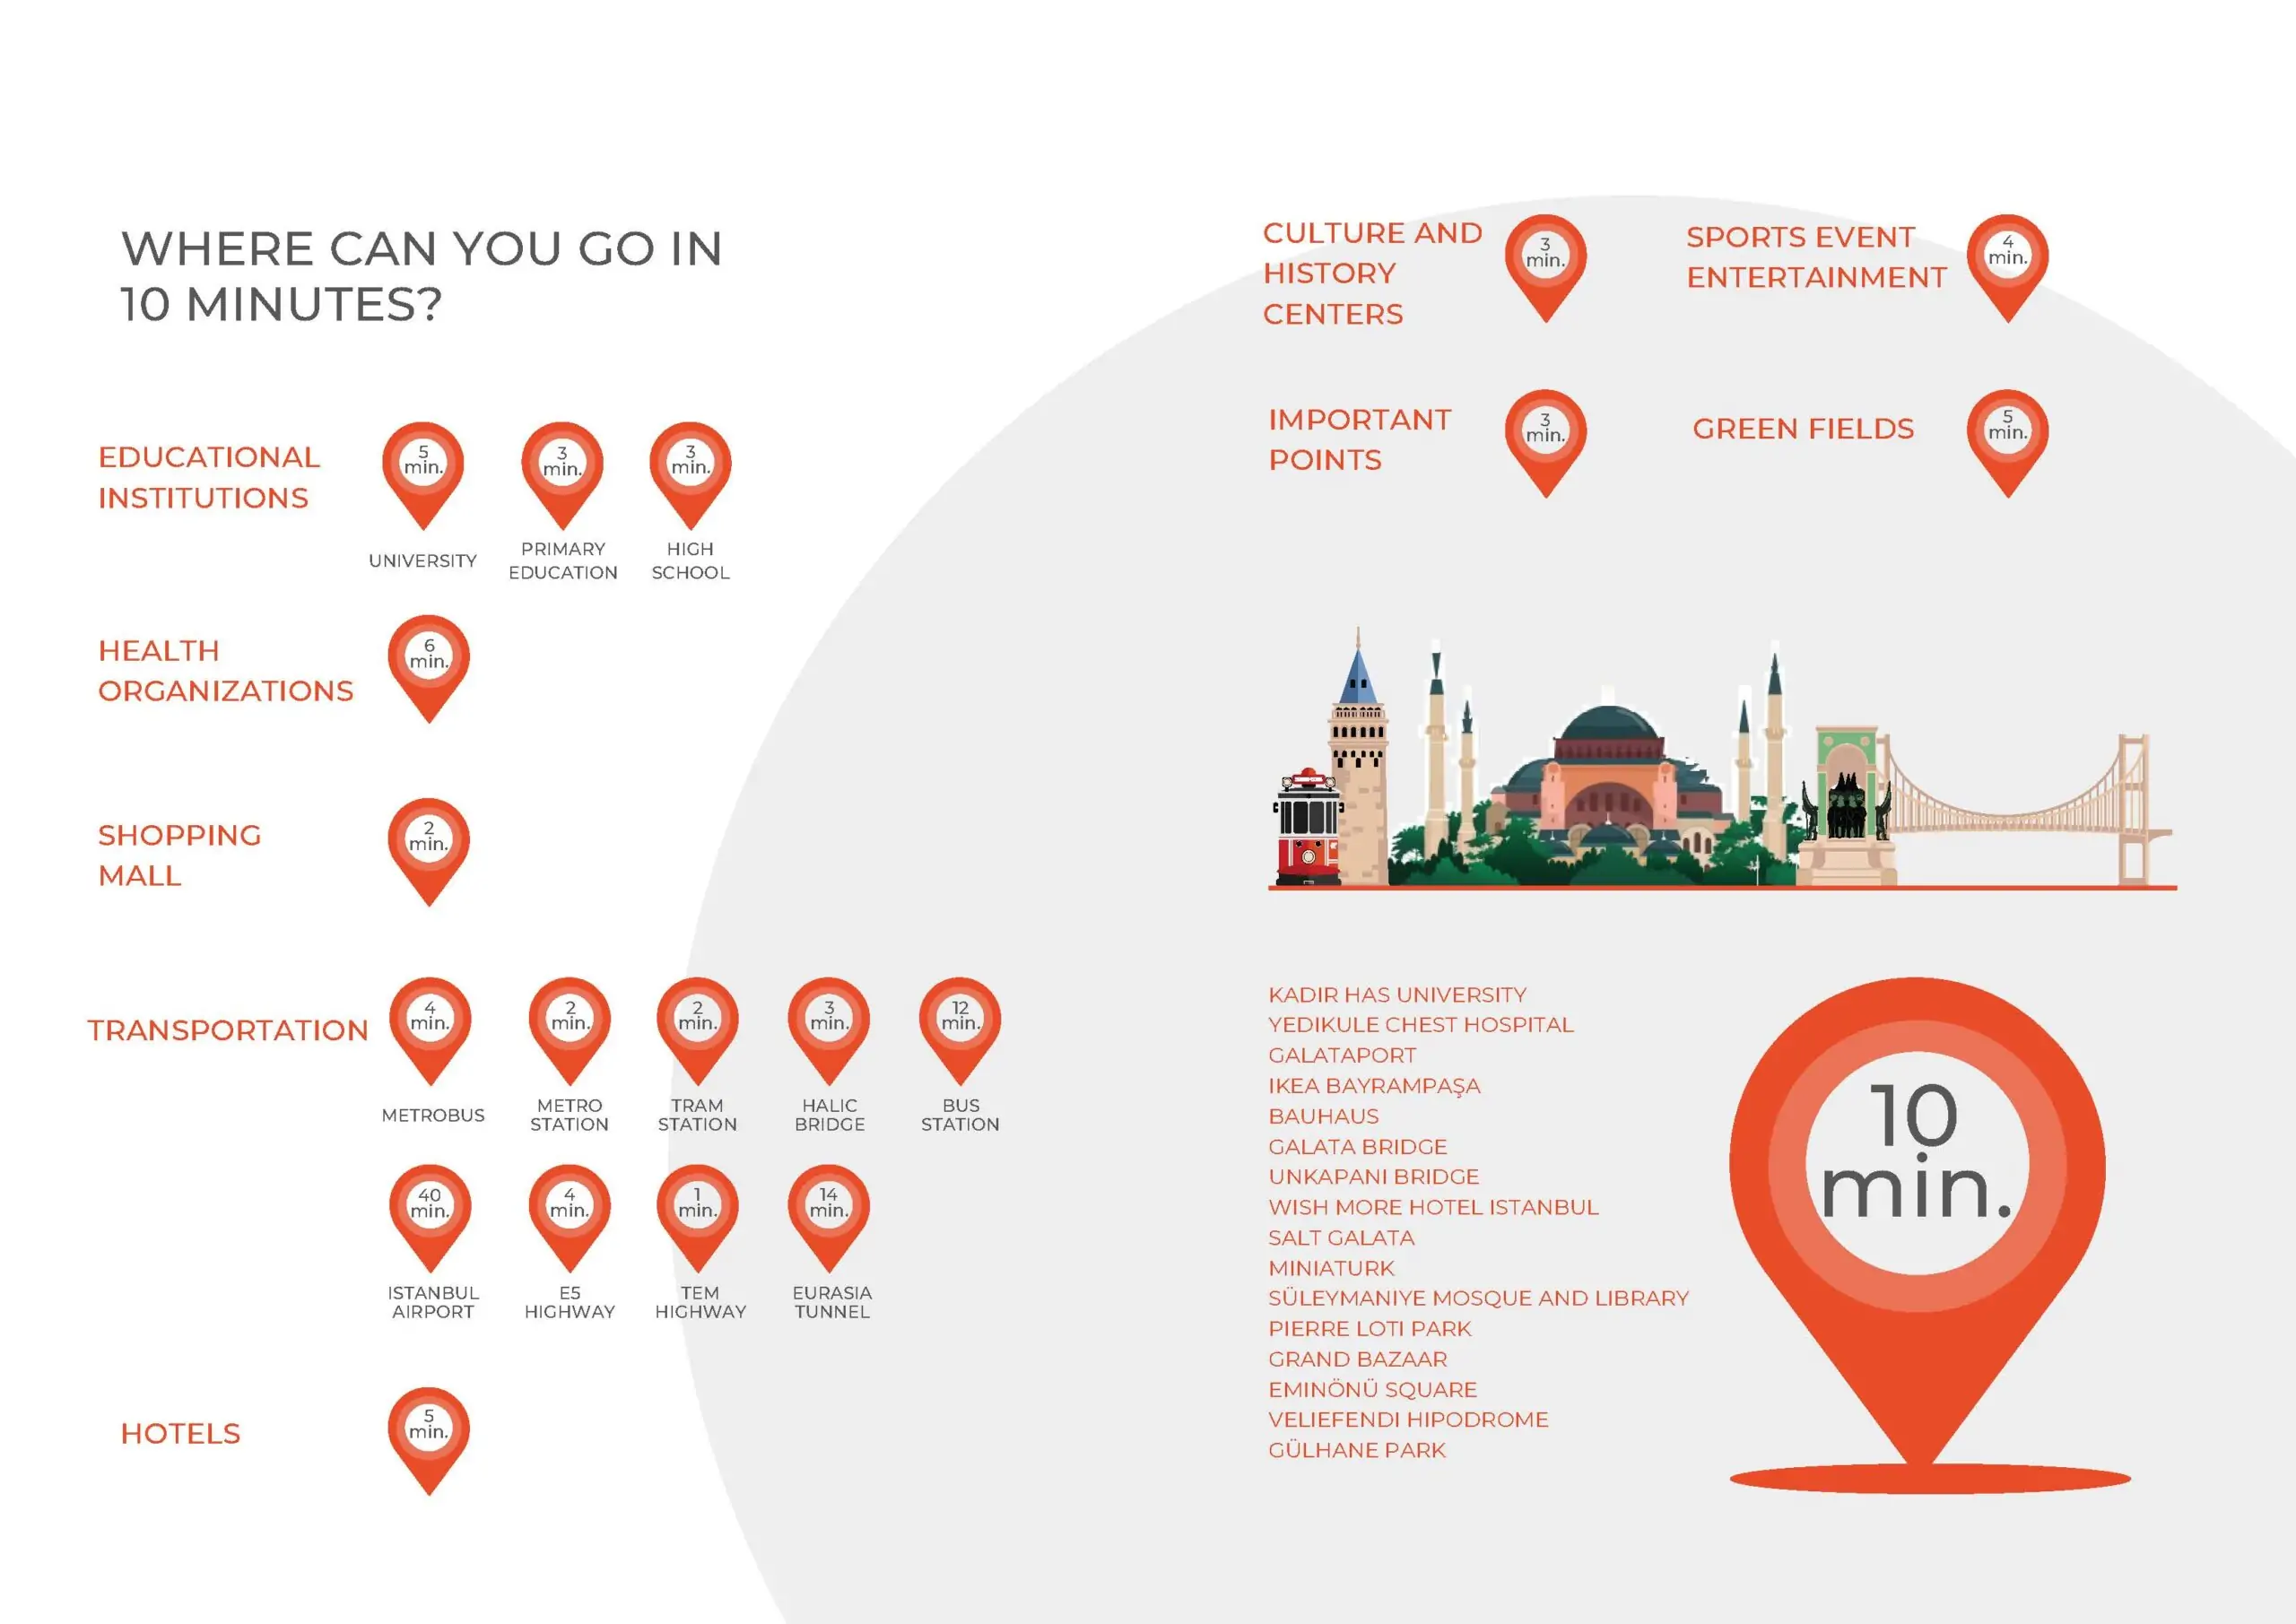
Task: Click the High School location pin
Action: click(x=690, y=475)
